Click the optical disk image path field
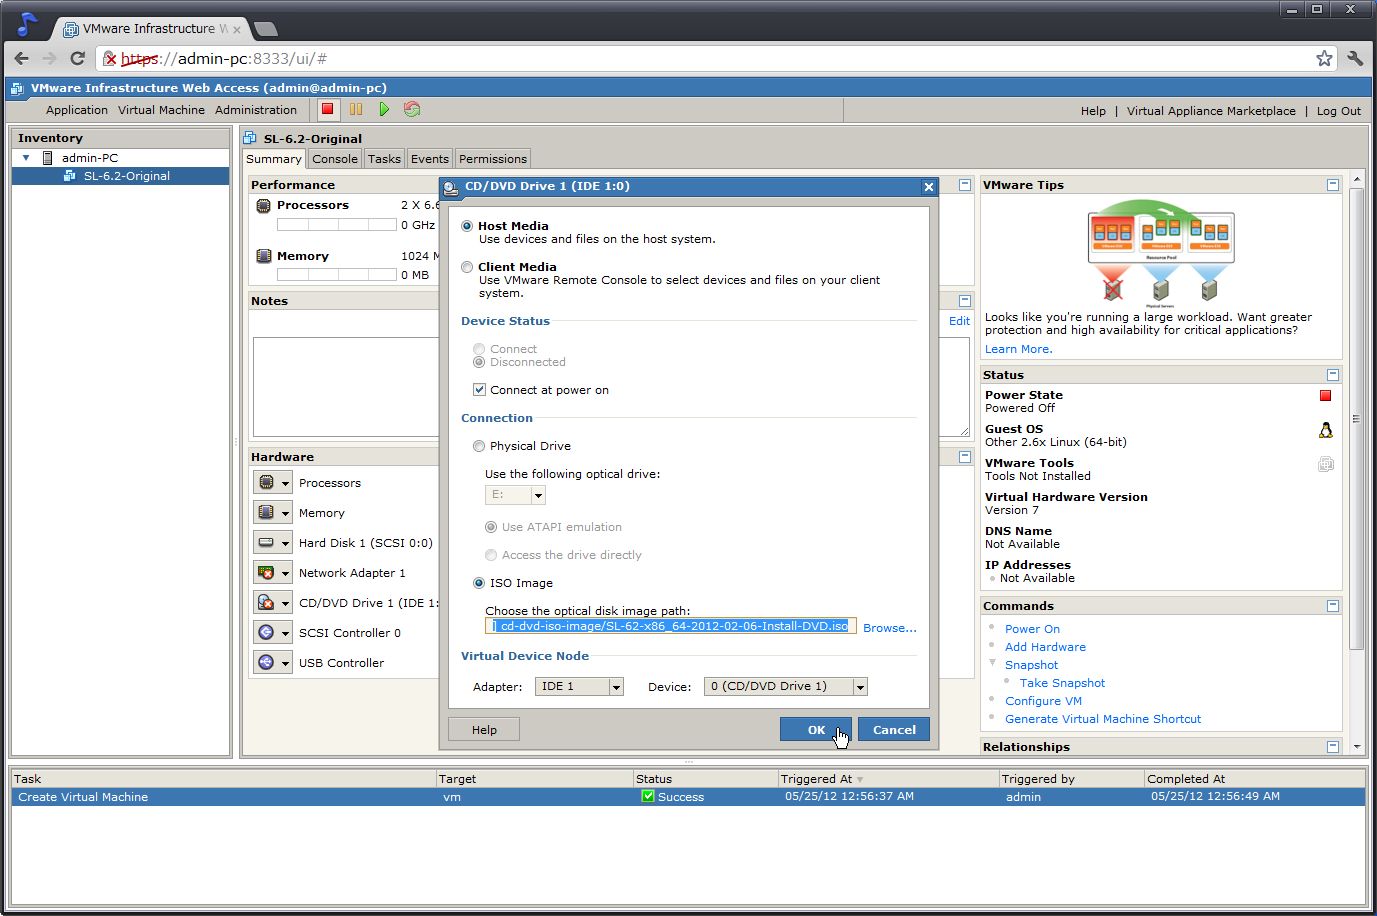 coord(671,626)
